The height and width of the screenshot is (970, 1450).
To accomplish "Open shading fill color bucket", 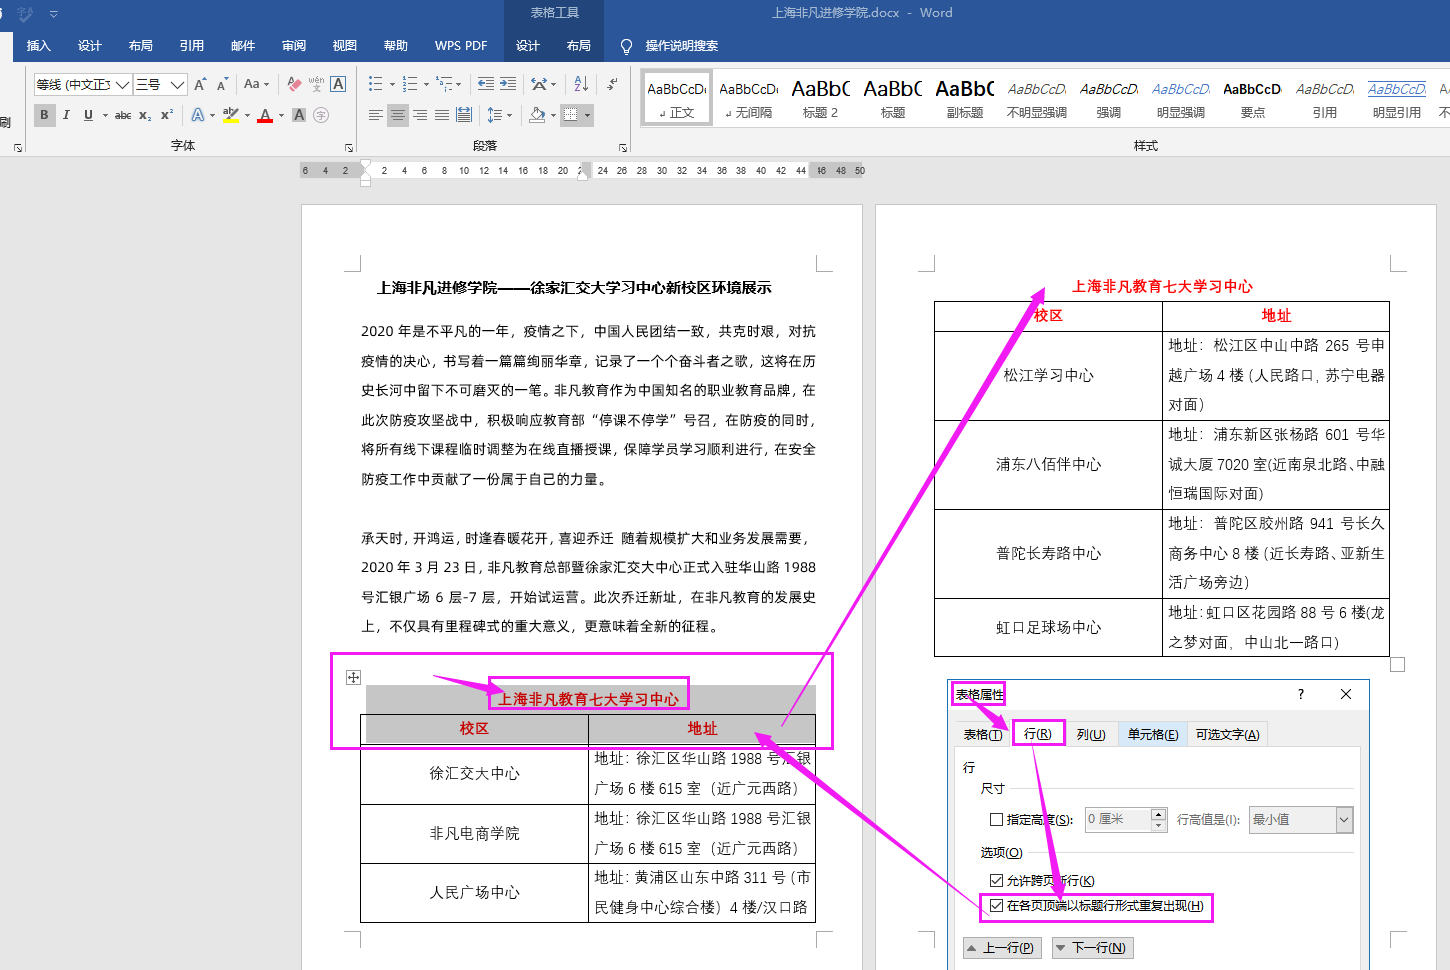I will click(537, 115).
